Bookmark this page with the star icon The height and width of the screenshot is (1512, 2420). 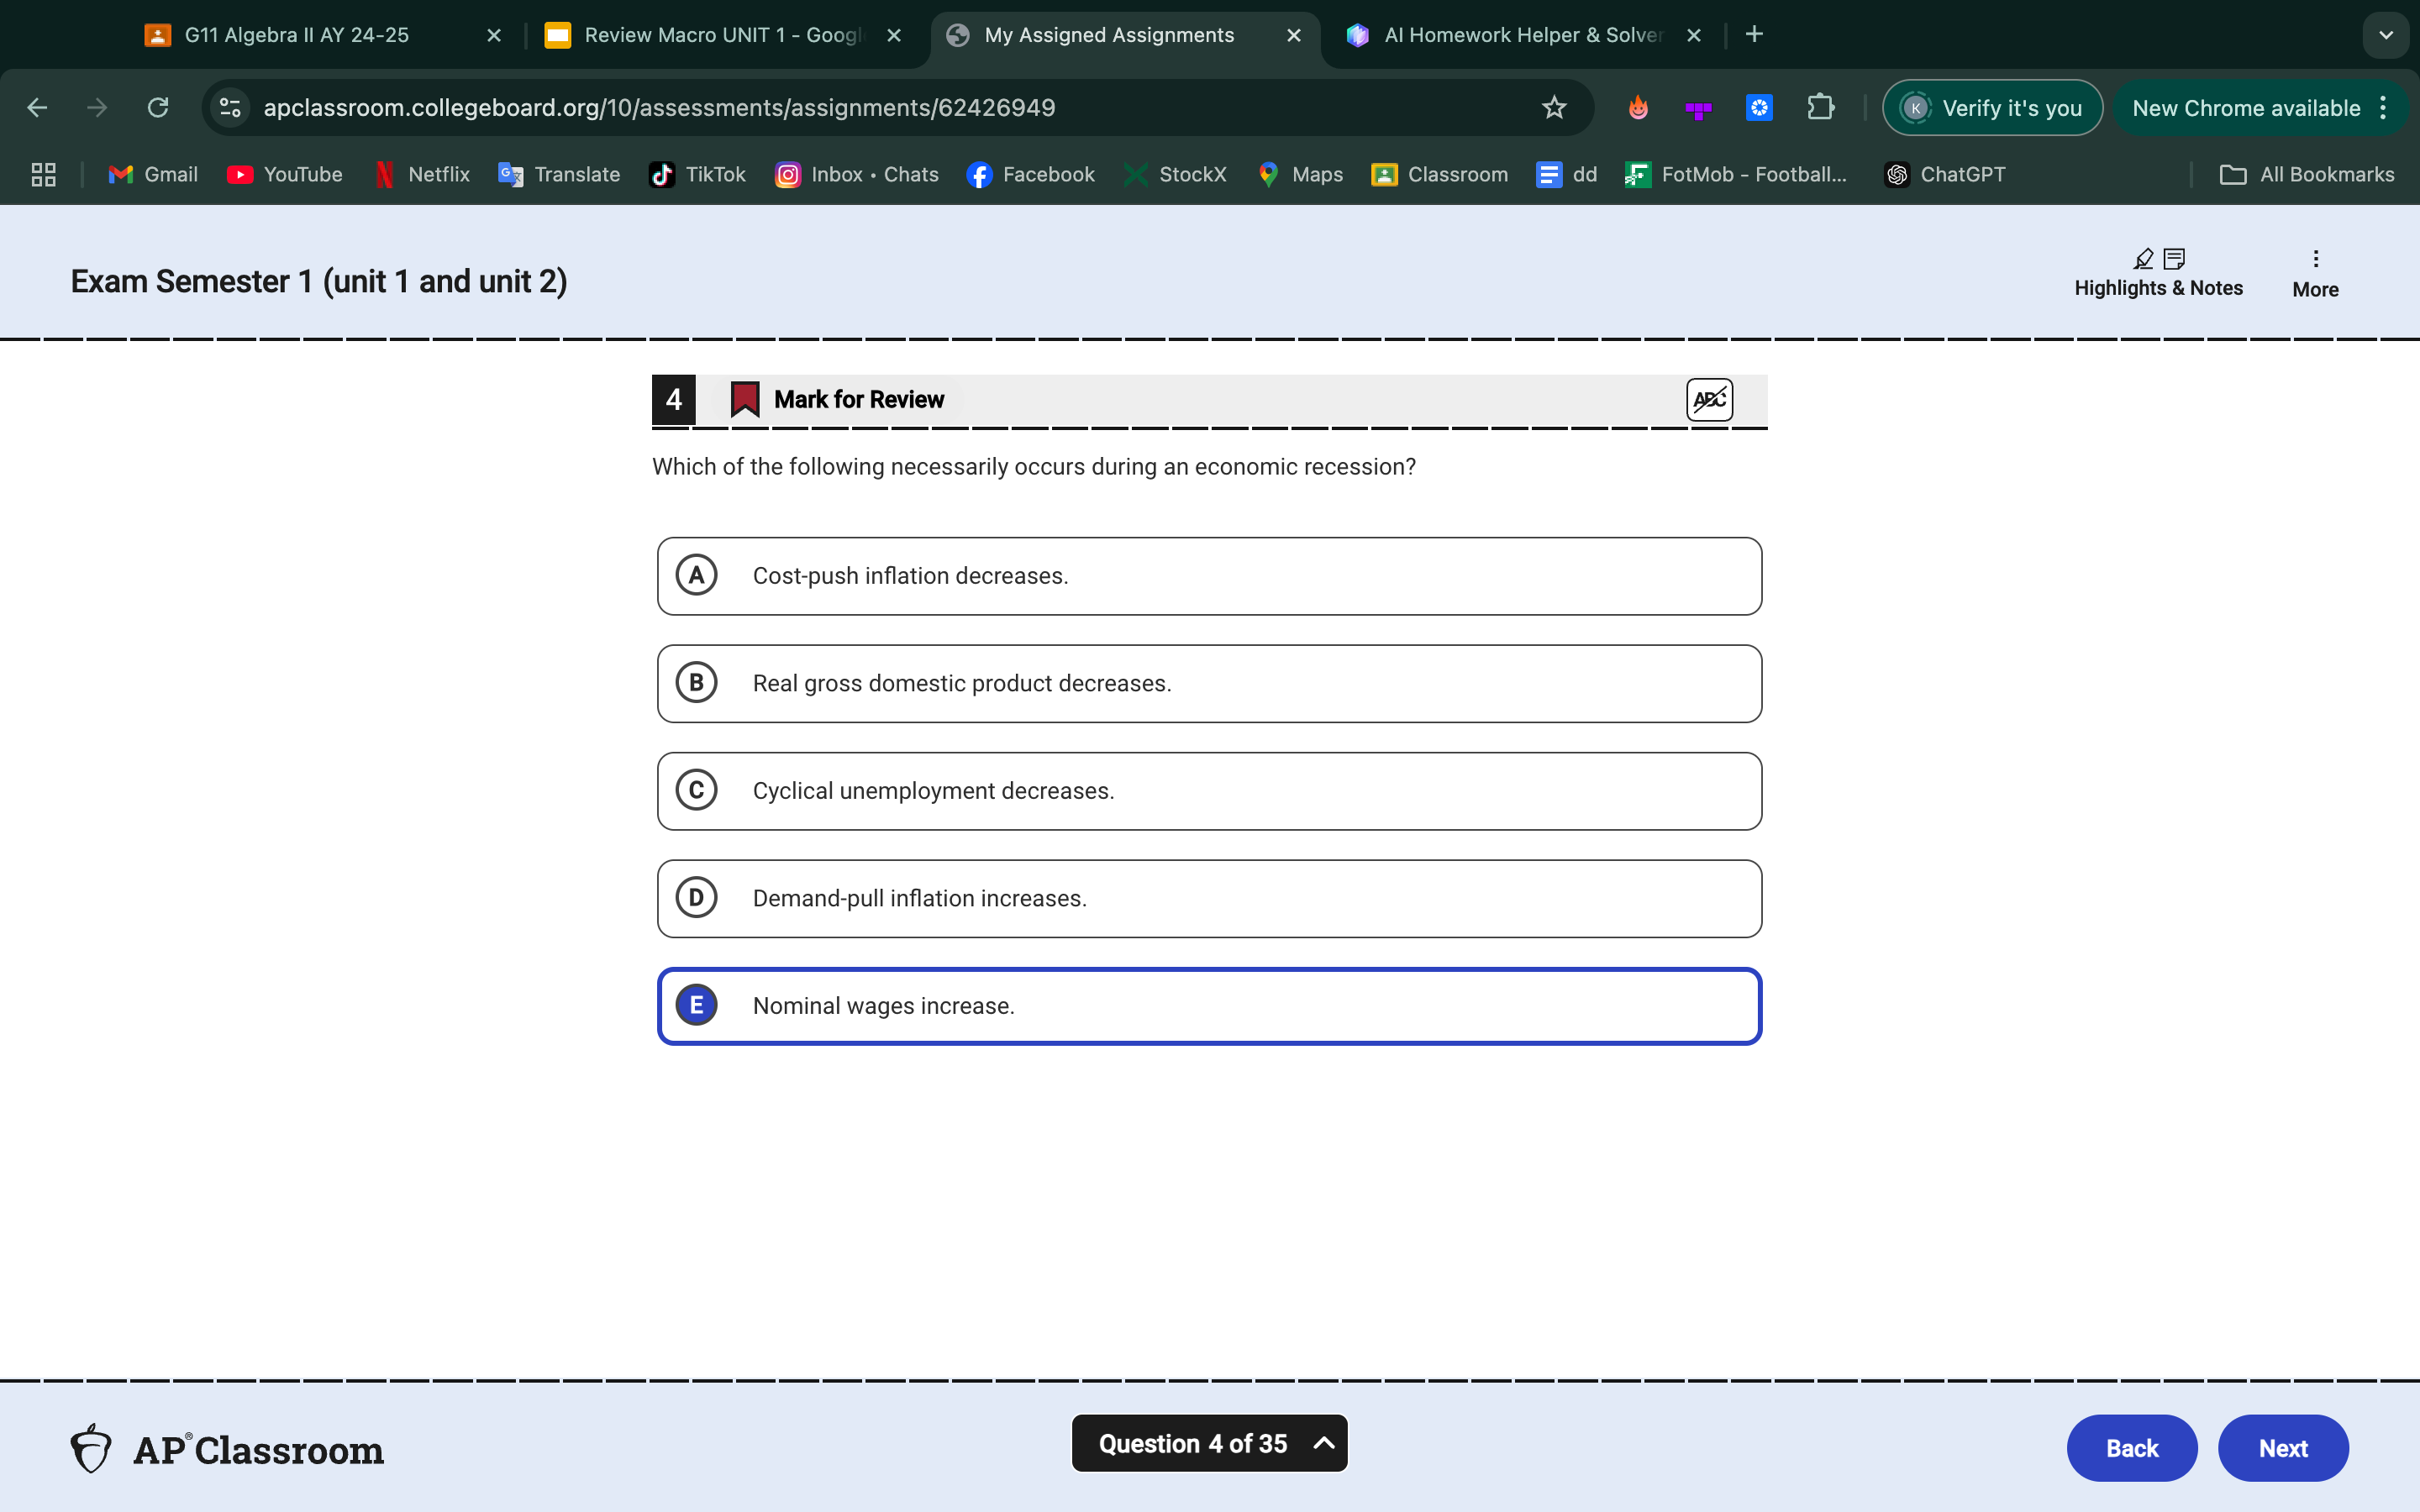tap(1553, 108)
